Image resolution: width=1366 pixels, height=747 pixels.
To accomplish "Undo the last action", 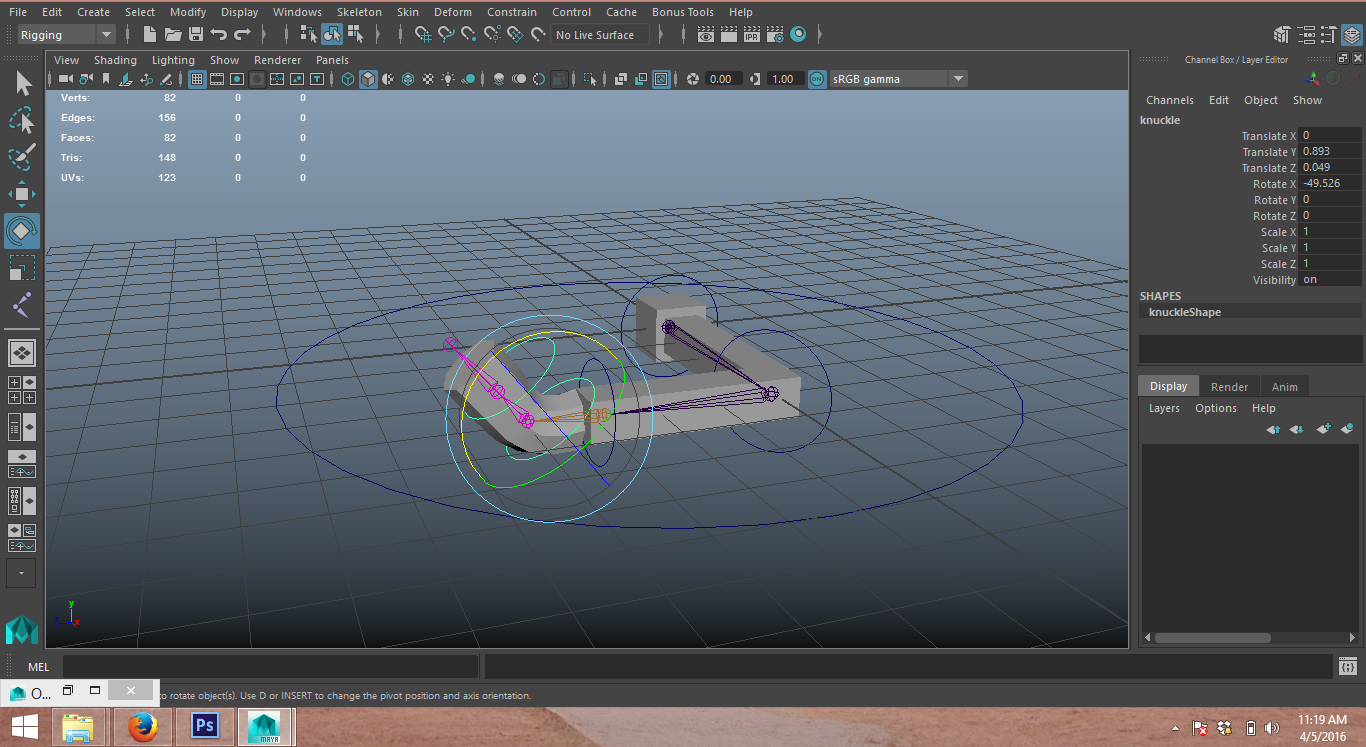I will (x=219, y=35).
